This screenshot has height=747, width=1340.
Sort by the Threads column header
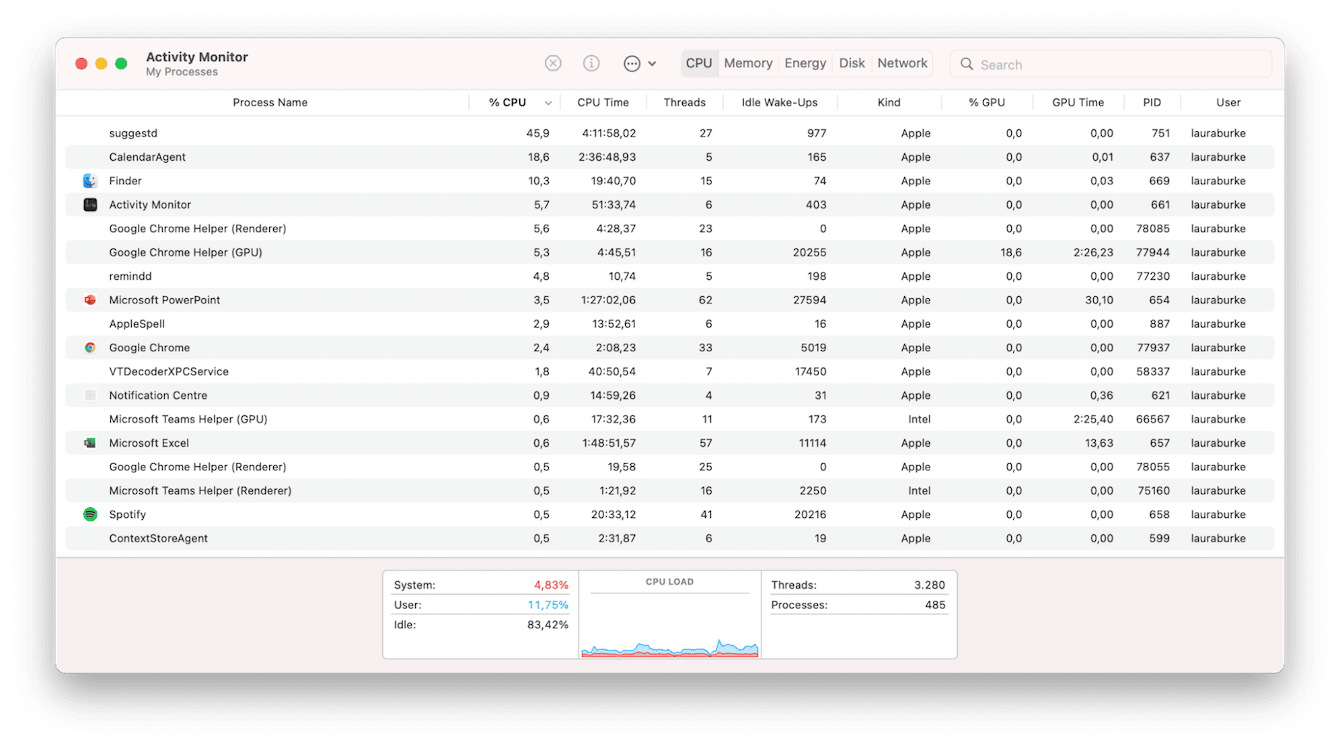pyautogui.click(x=685, y=102)
